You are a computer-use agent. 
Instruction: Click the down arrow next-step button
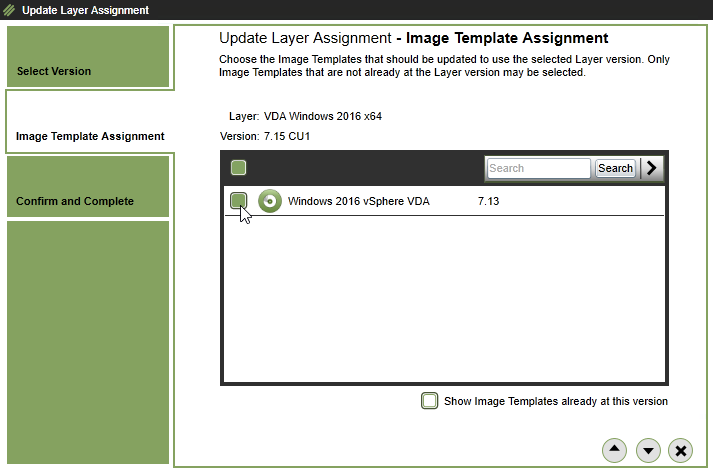coord(648,450)
